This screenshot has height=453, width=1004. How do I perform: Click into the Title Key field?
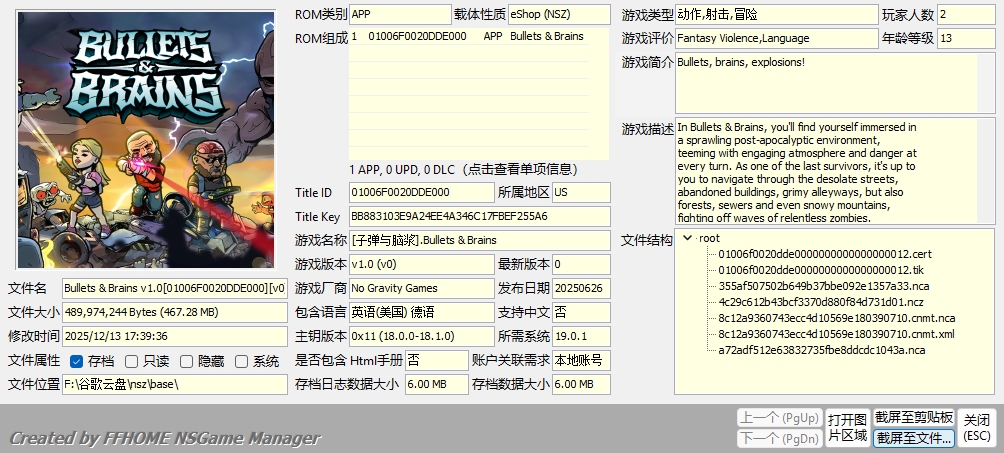(x=479, y=216)
